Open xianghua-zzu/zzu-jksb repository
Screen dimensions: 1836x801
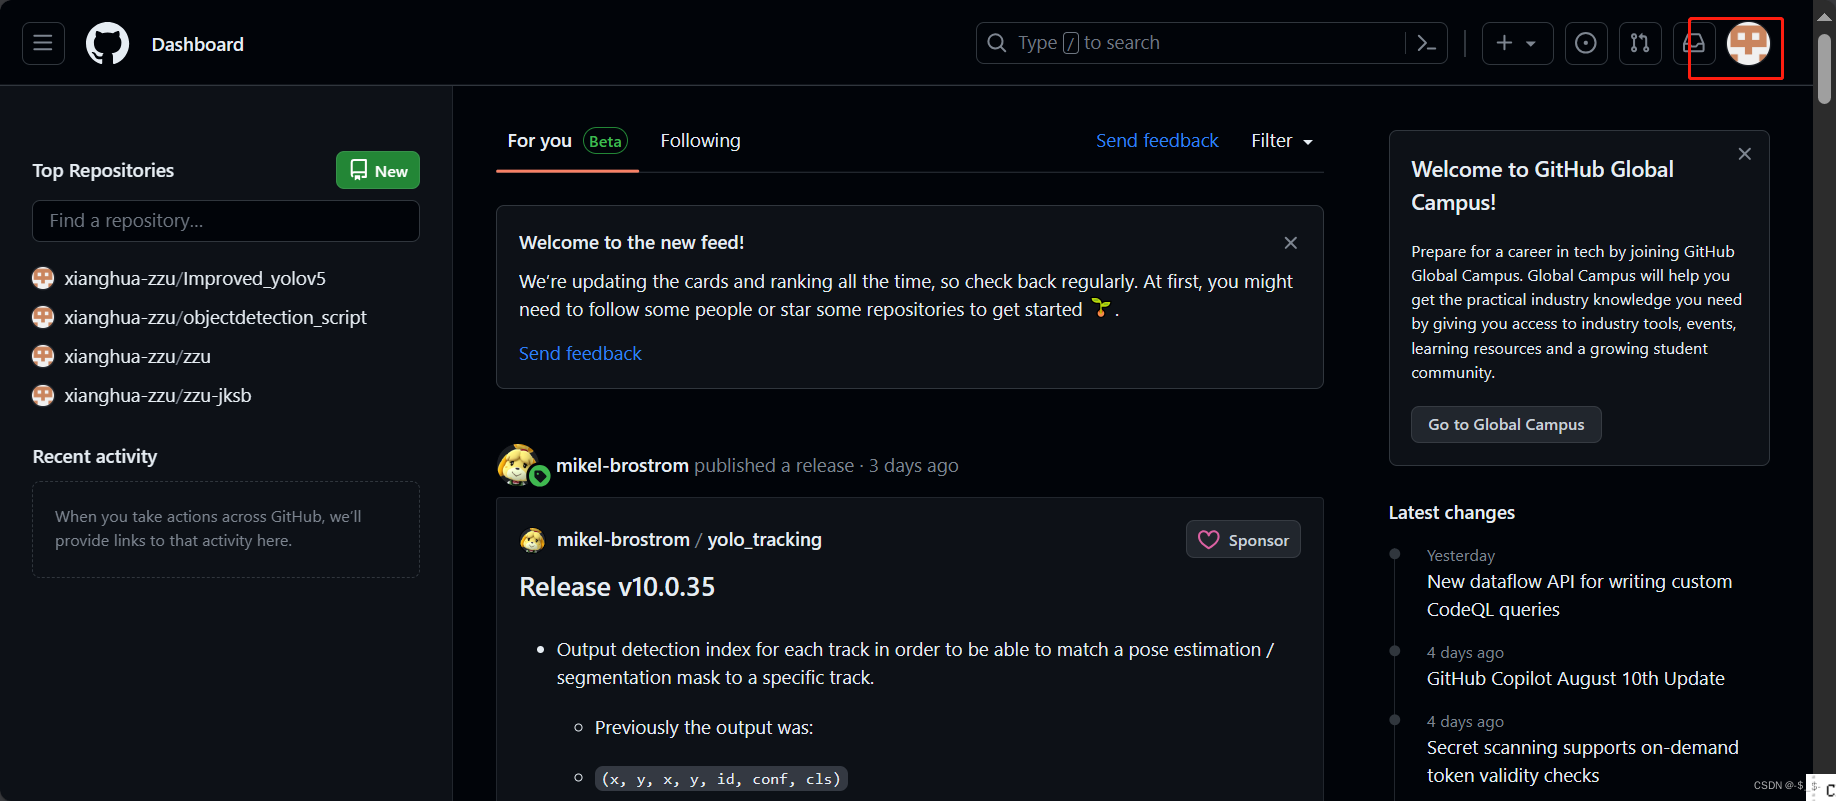pyautogui.click(x=158, y=395)
